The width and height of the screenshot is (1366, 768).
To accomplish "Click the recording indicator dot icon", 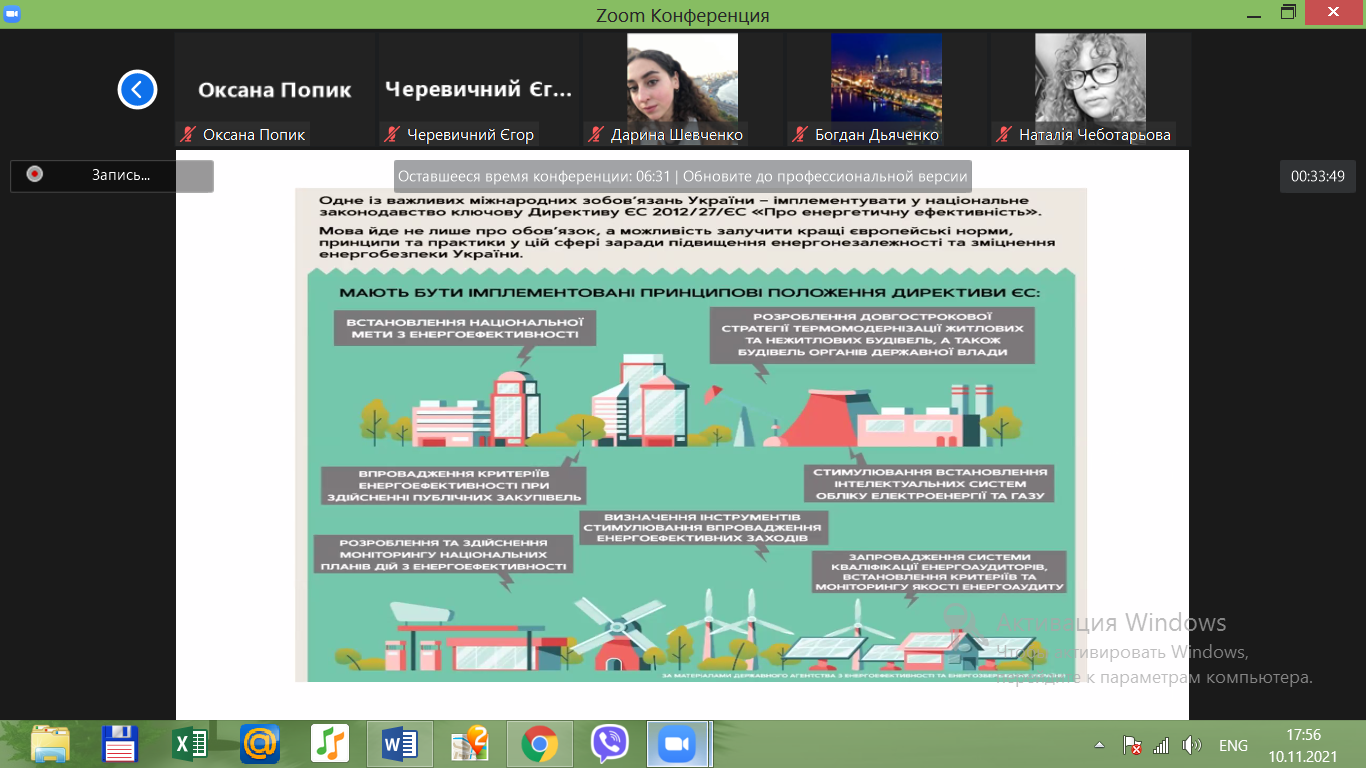I will tap(35, 174).
